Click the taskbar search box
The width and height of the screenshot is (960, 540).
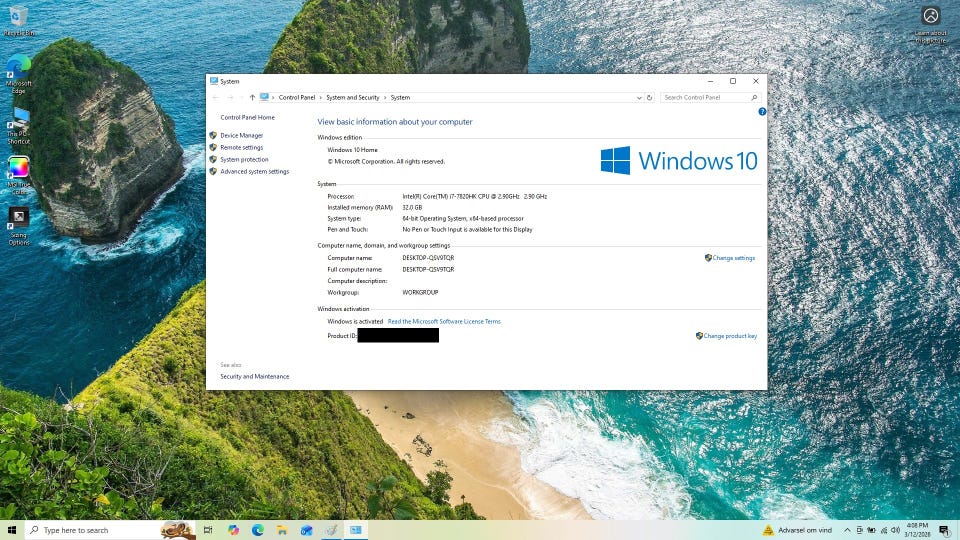click(110, 530)
